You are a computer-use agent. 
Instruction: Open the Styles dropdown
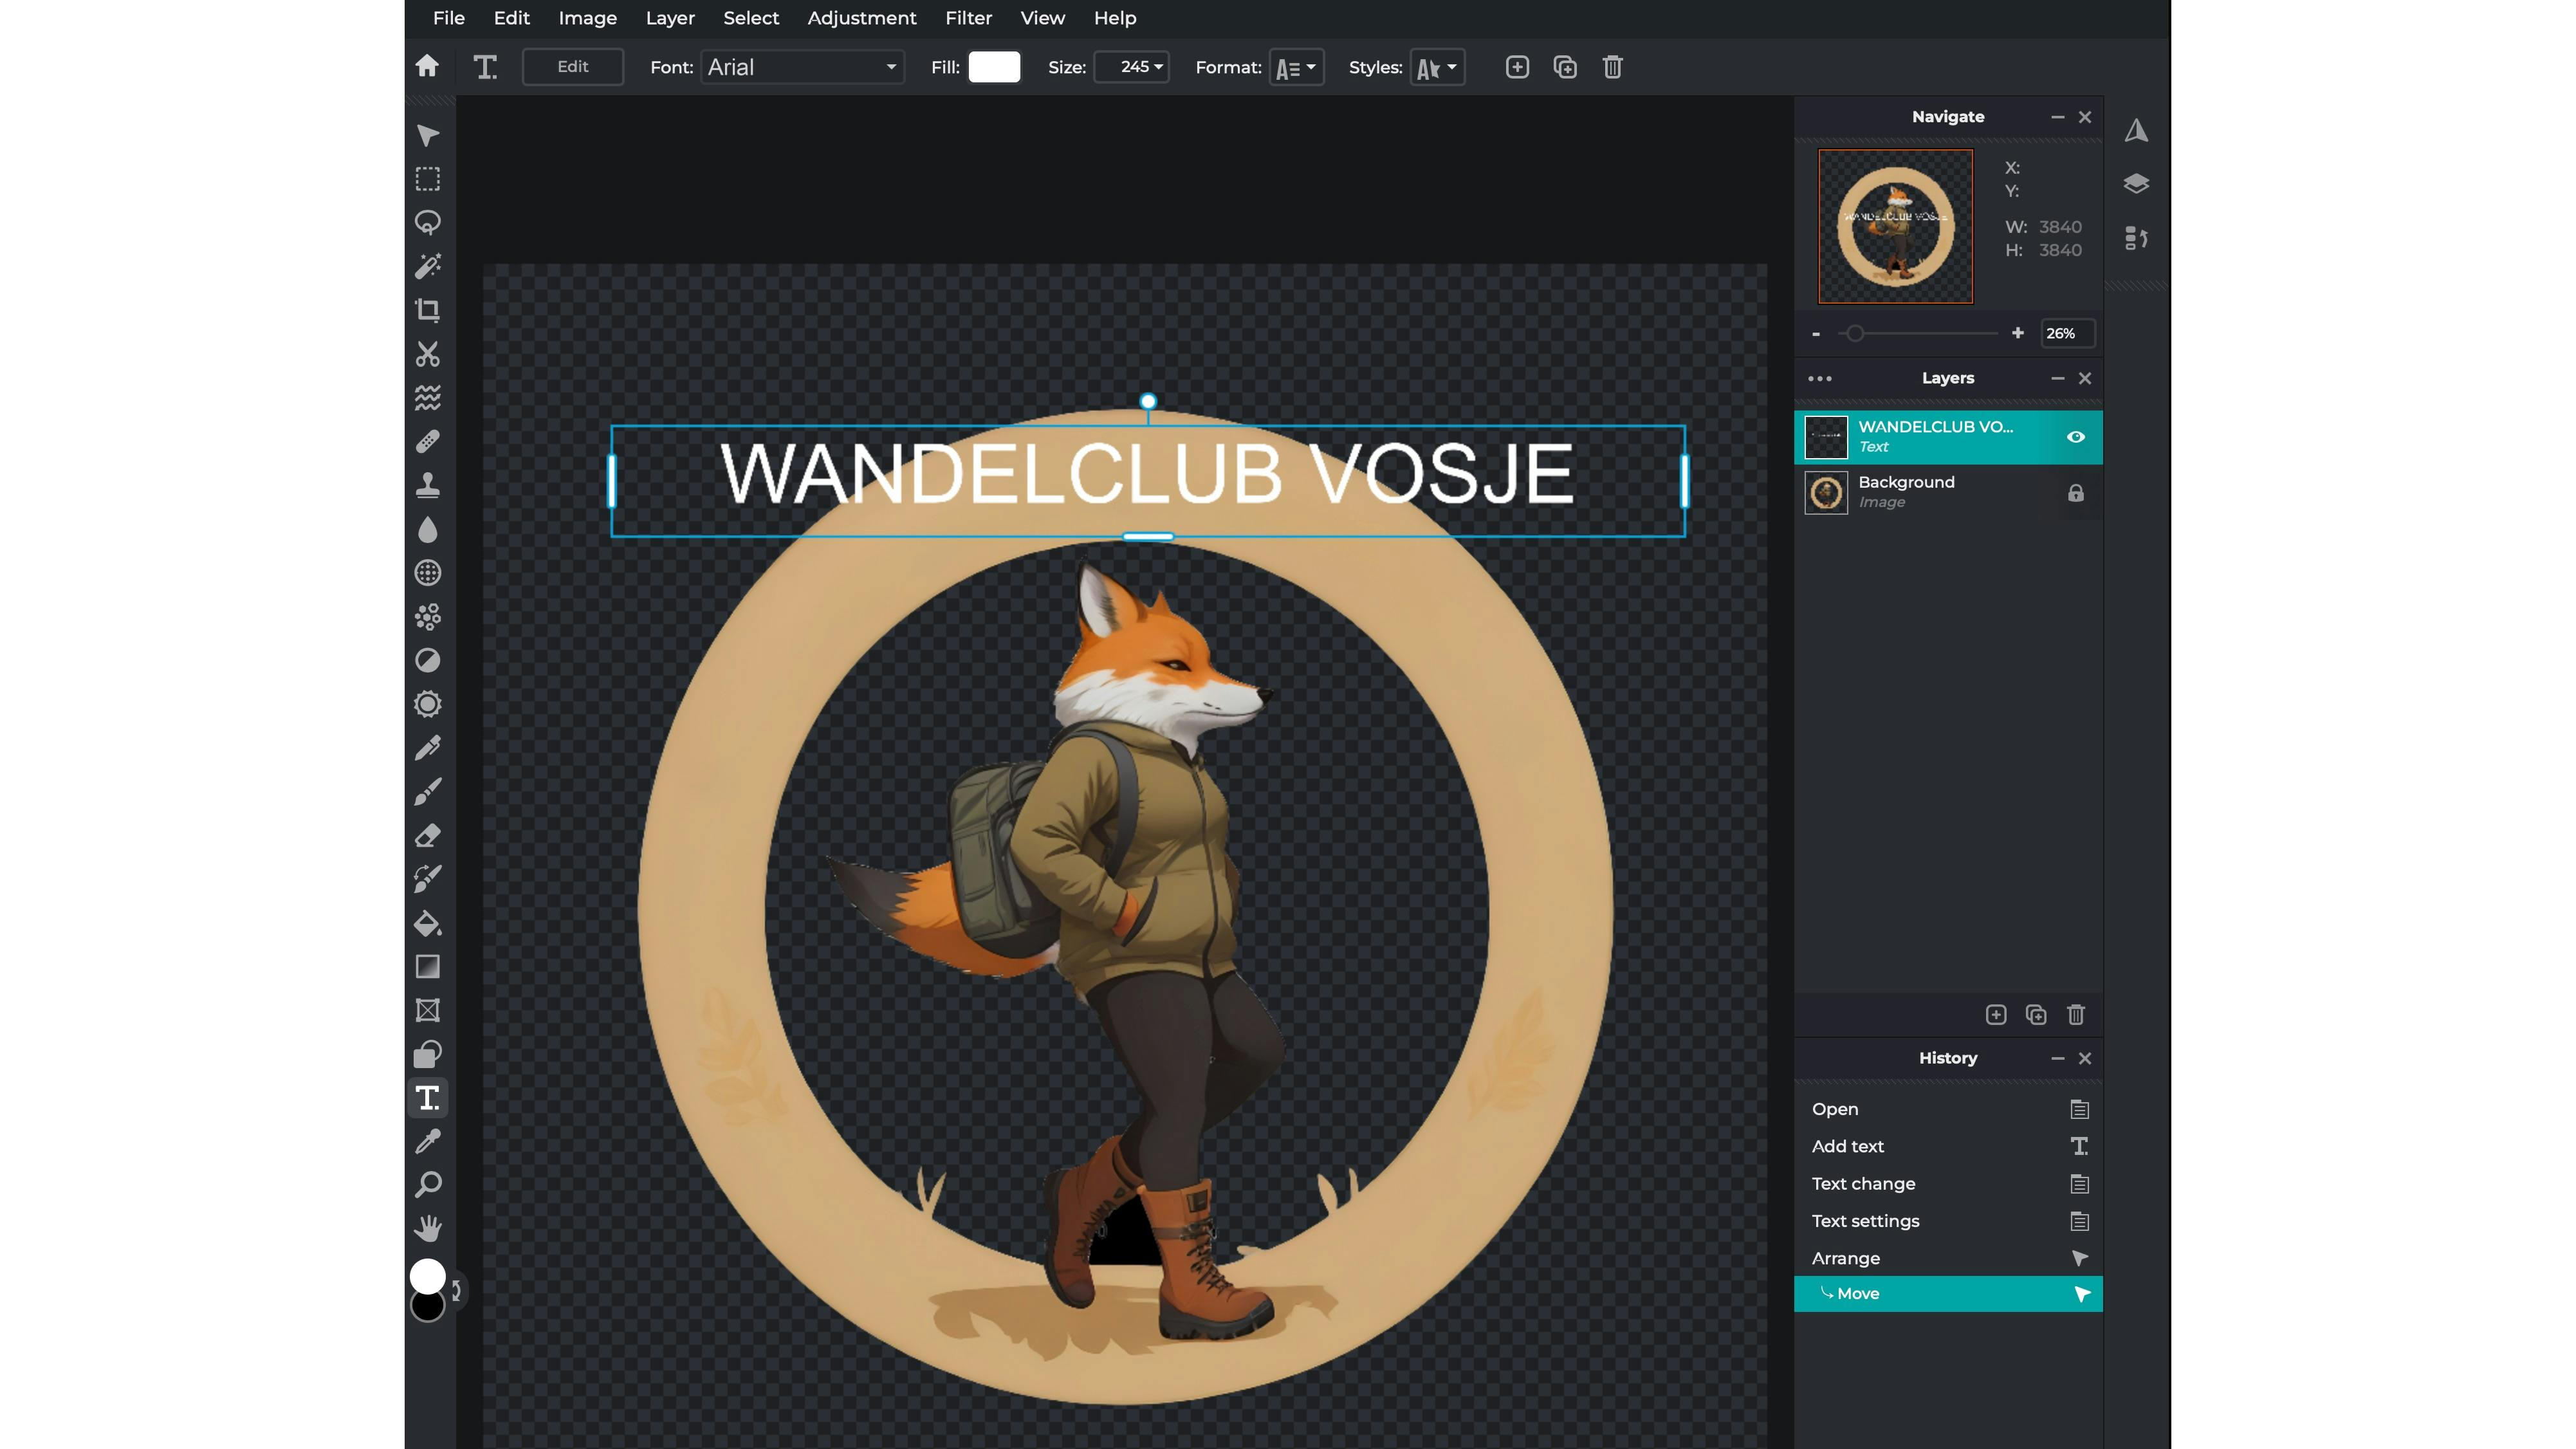[x=1437, y=67]
